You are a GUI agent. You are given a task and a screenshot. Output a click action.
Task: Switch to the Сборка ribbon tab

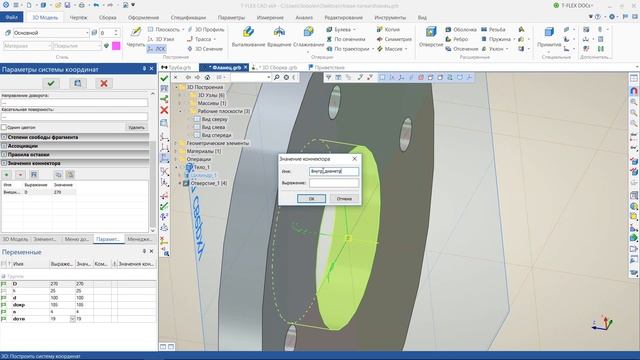pyautogui.click(x=108, y=18)
